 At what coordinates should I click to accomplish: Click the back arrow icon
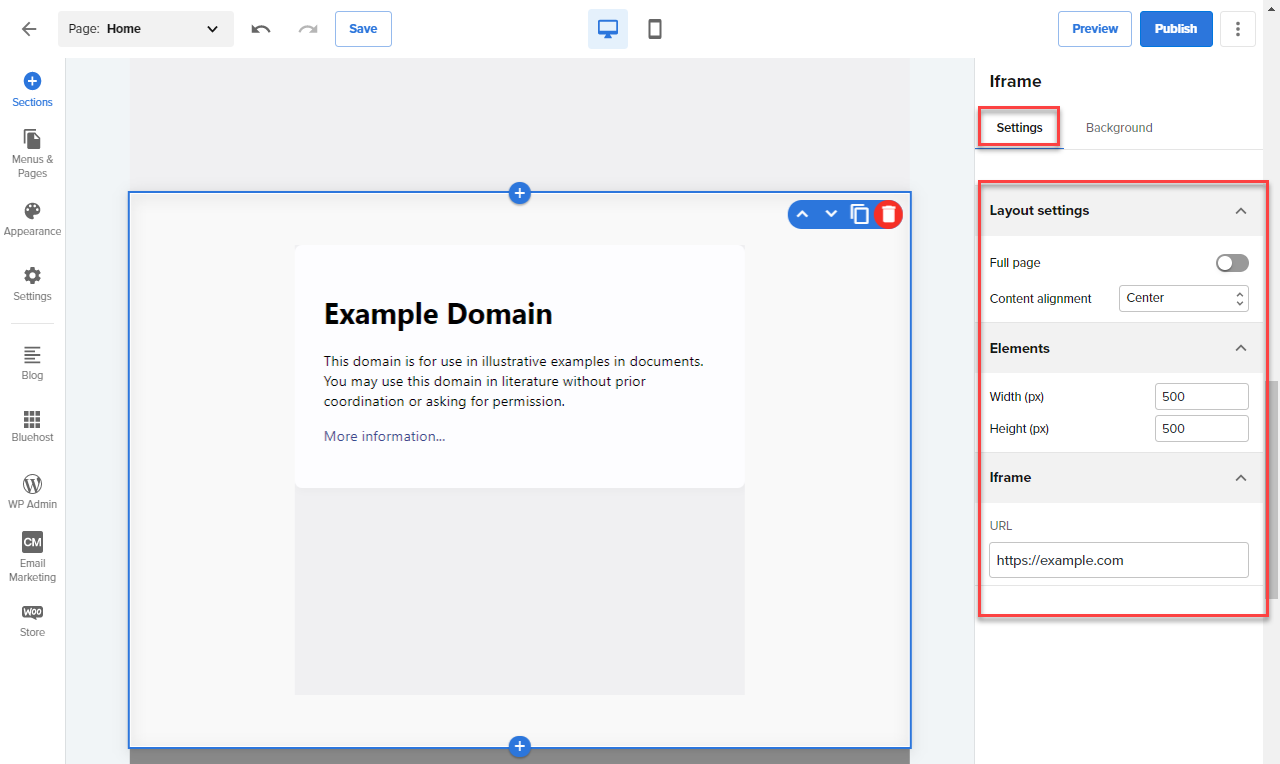point(29,29)
